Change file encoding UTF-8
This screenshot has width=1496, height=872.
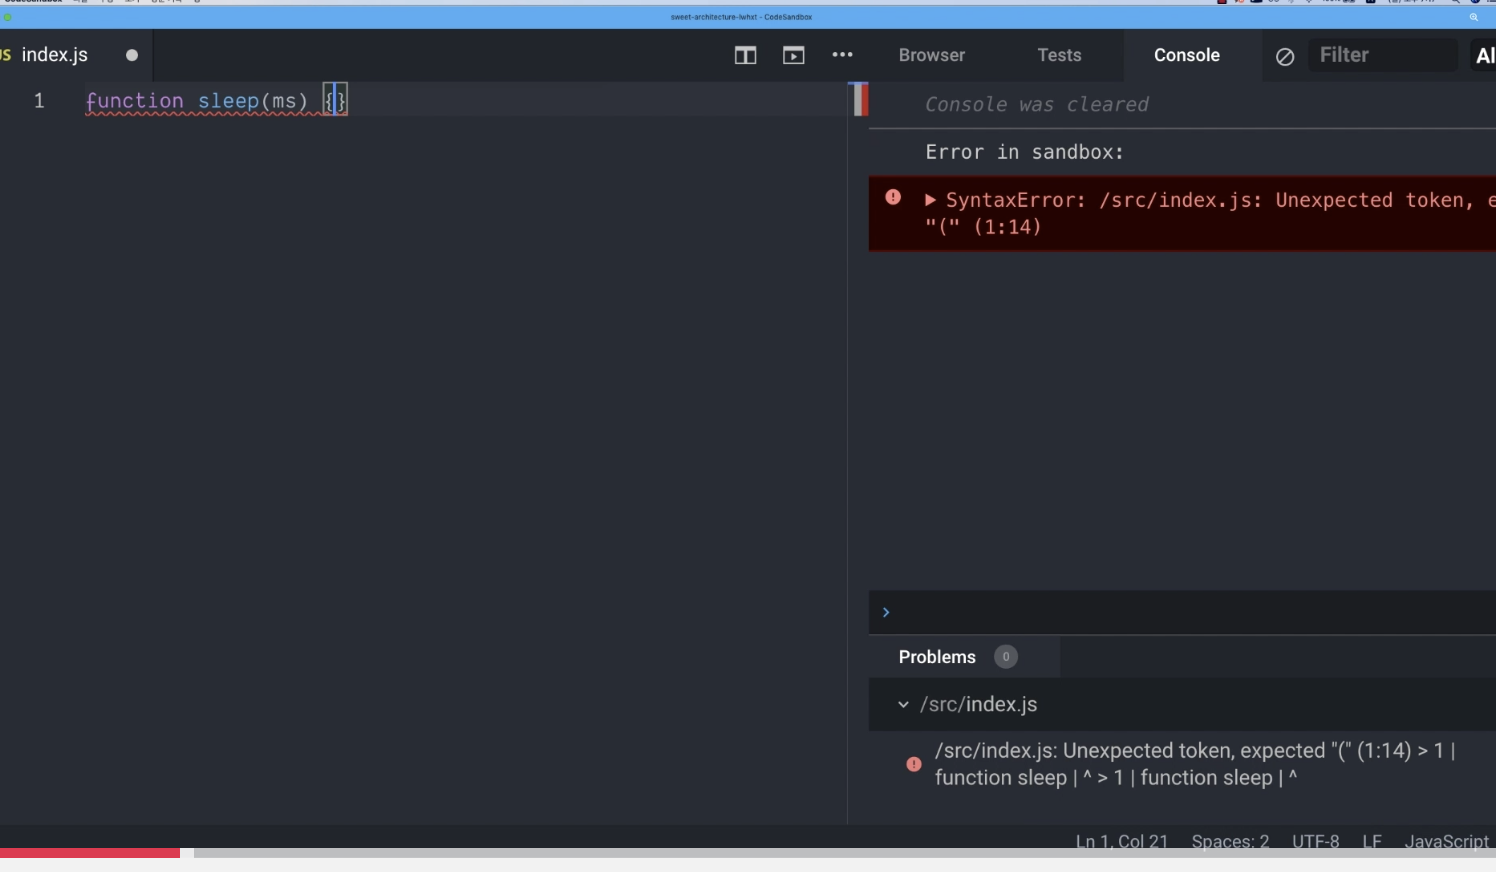1315,841
